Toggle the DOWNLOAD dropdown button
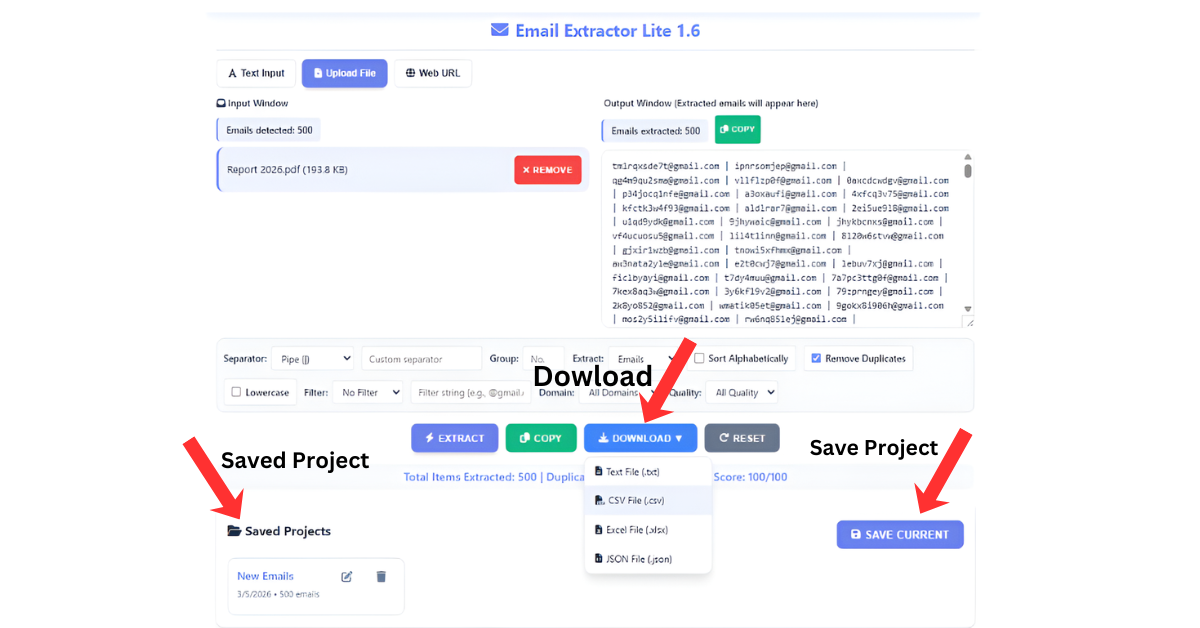 [641, 438]
